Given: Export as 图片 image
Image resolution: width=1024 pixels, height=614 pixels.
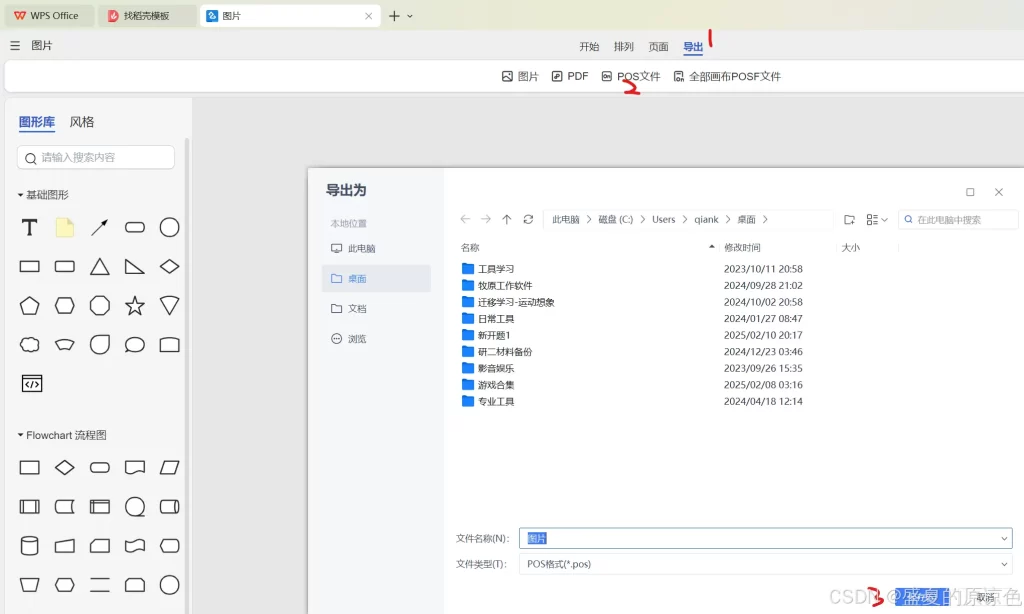Looking at the screenshot, I should pos(520,75).
